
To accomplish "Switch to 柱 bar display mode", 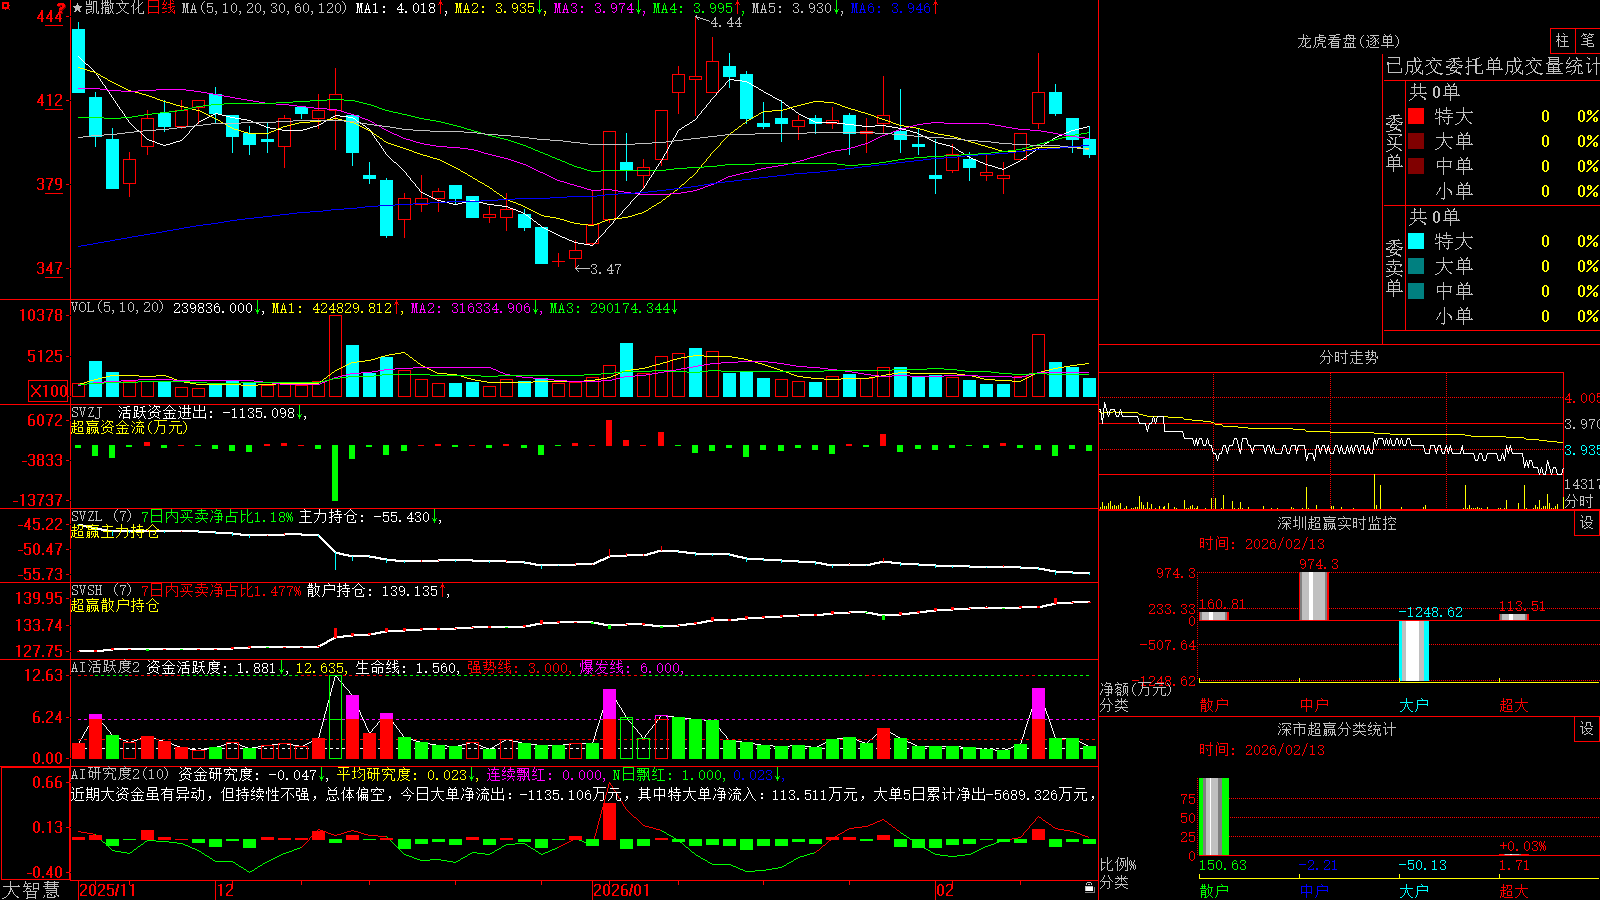I will (x=1562, y=41).
